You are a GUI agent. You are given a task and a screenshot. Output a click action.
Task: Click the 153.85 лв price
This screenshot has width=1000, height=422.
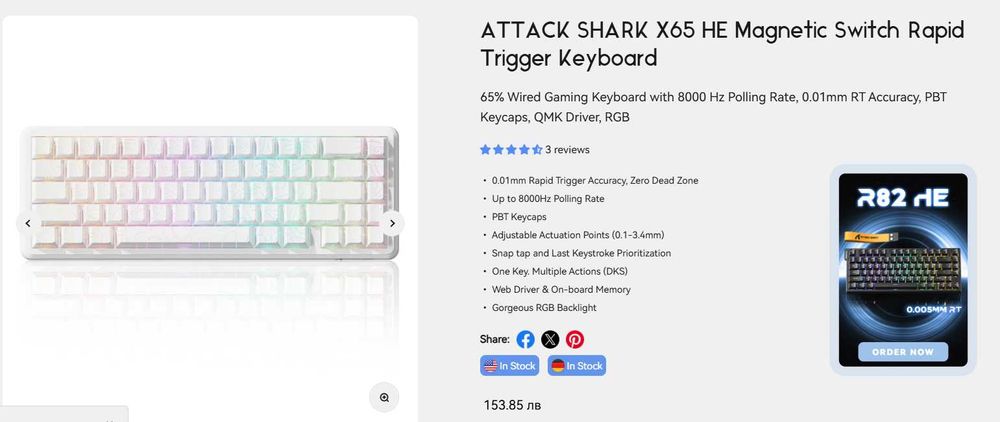point(512,406)
